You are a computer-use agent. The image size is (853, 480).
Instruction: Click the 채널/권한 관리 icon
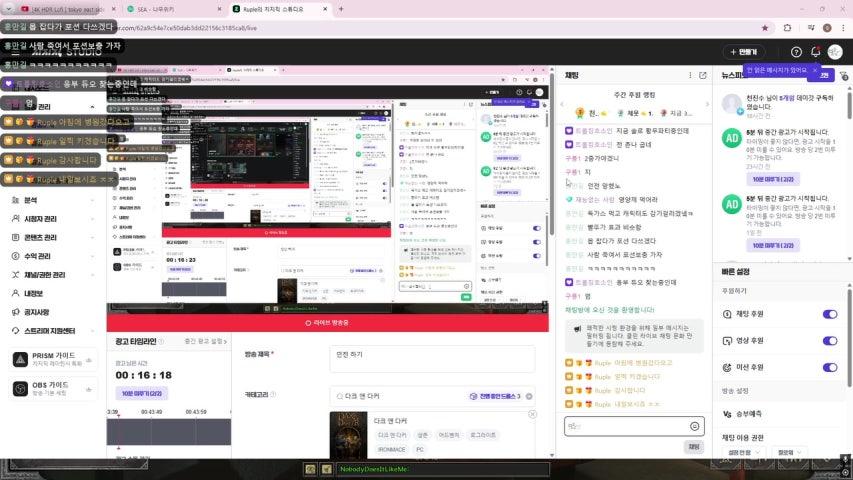pyautogui.click(x=15, y=275)
